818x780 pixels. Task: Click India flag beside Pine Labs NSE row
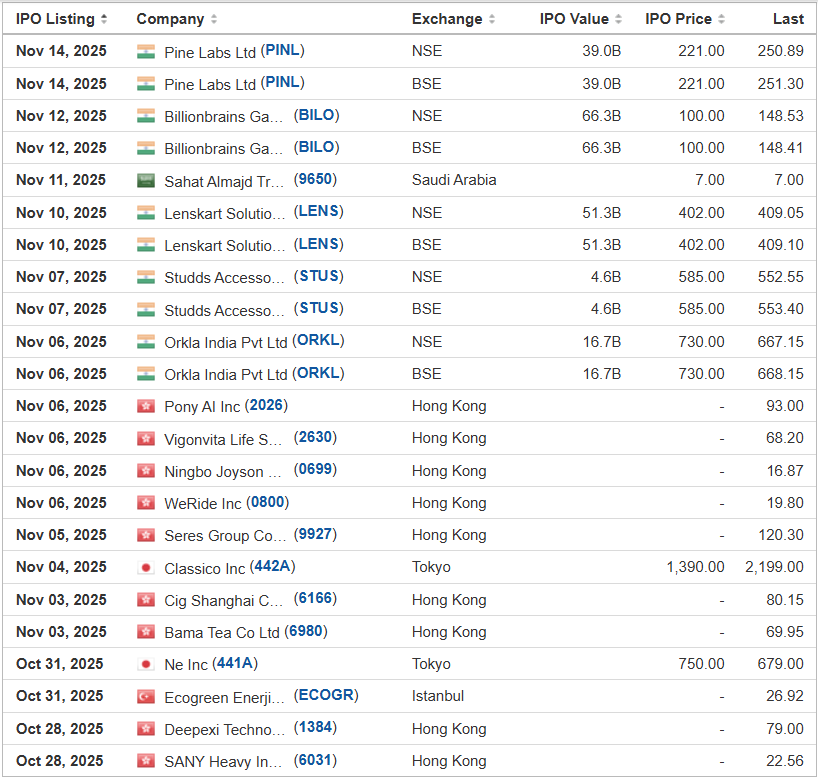pyautogui.click(x=146, y=51)
